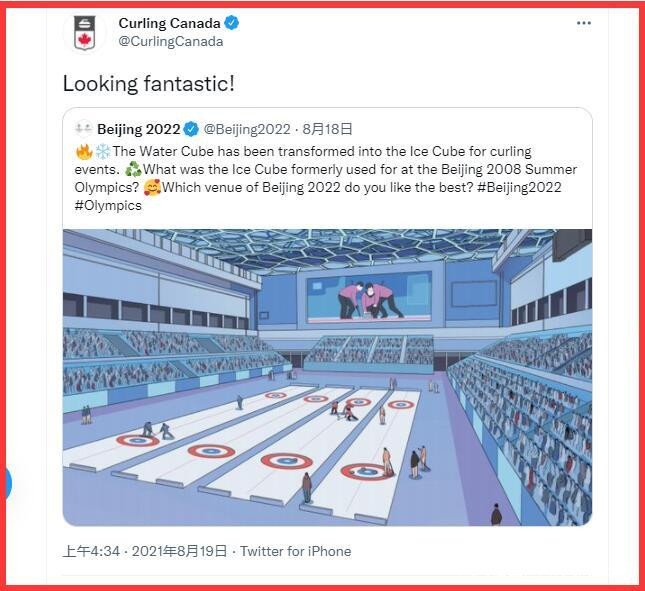
Task: Open the Curling Canada display name link
Action: tap(169, 23)
